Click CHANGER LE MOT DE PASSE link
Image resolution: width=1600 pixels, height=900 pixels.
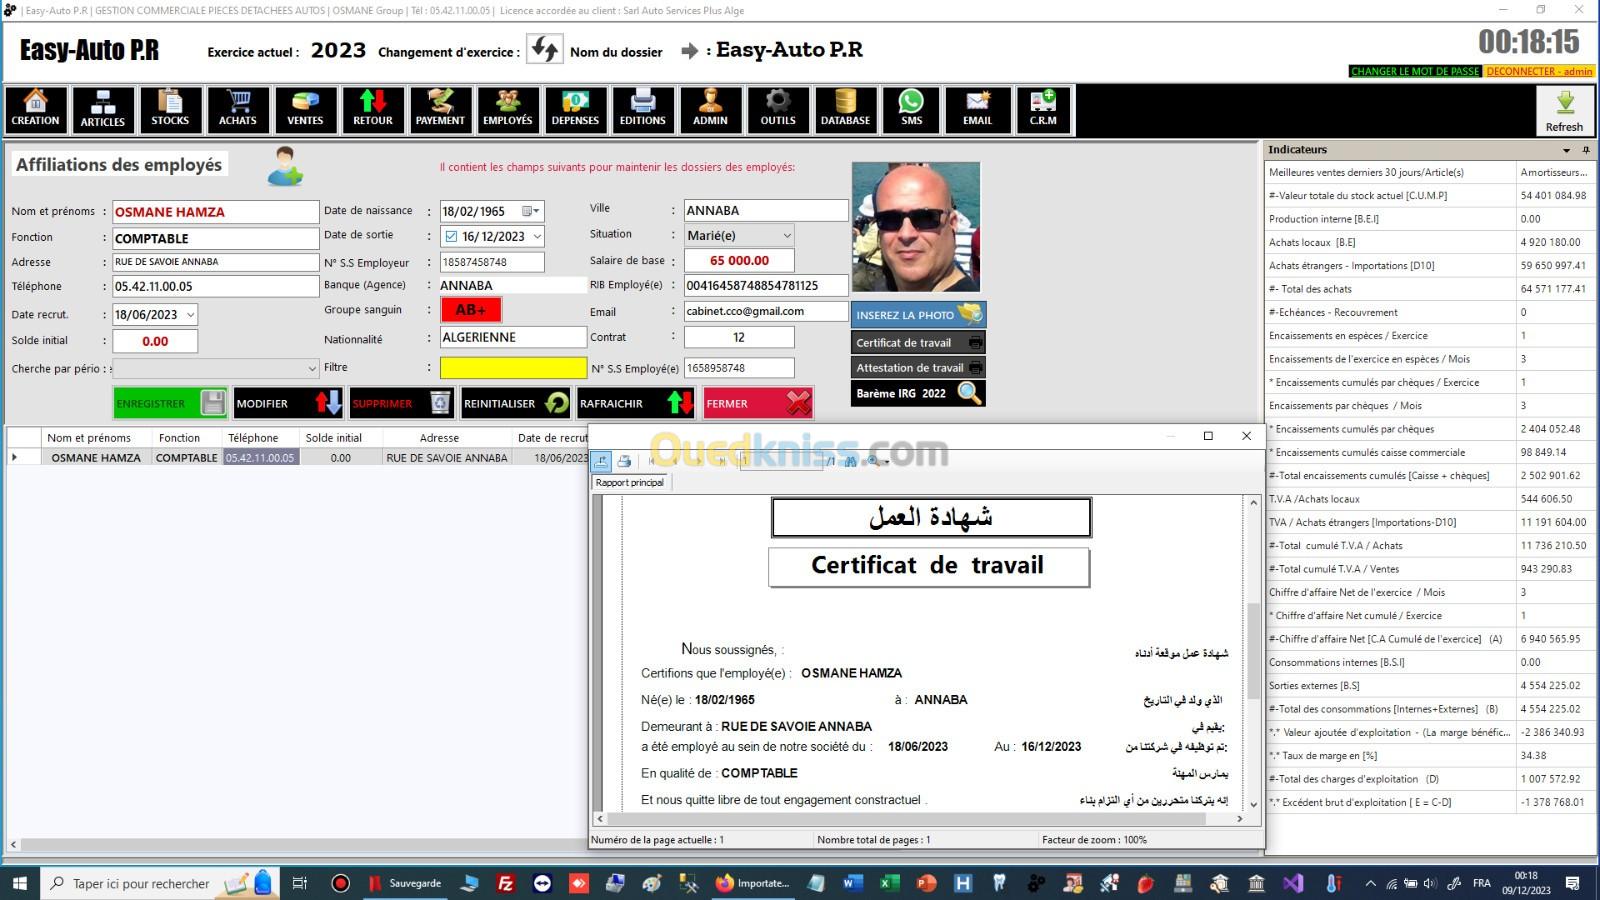click(1414, 71)
